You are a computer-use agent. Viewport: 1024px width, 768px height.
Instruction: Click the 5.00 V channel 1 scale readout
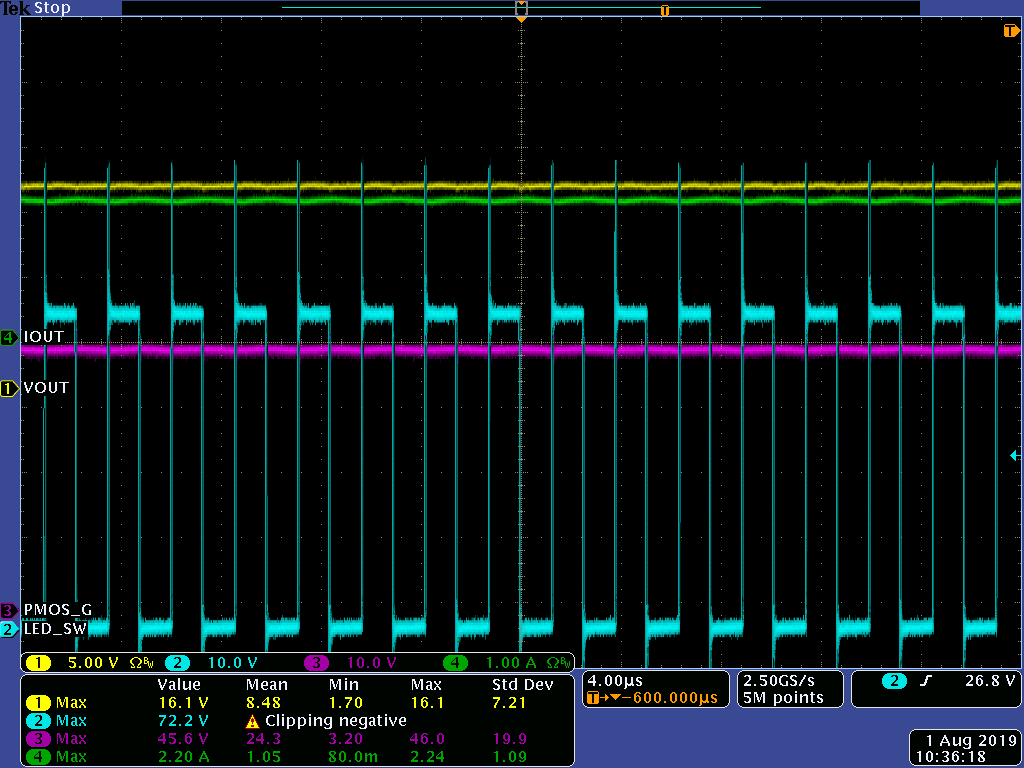(x=93, y=663)
